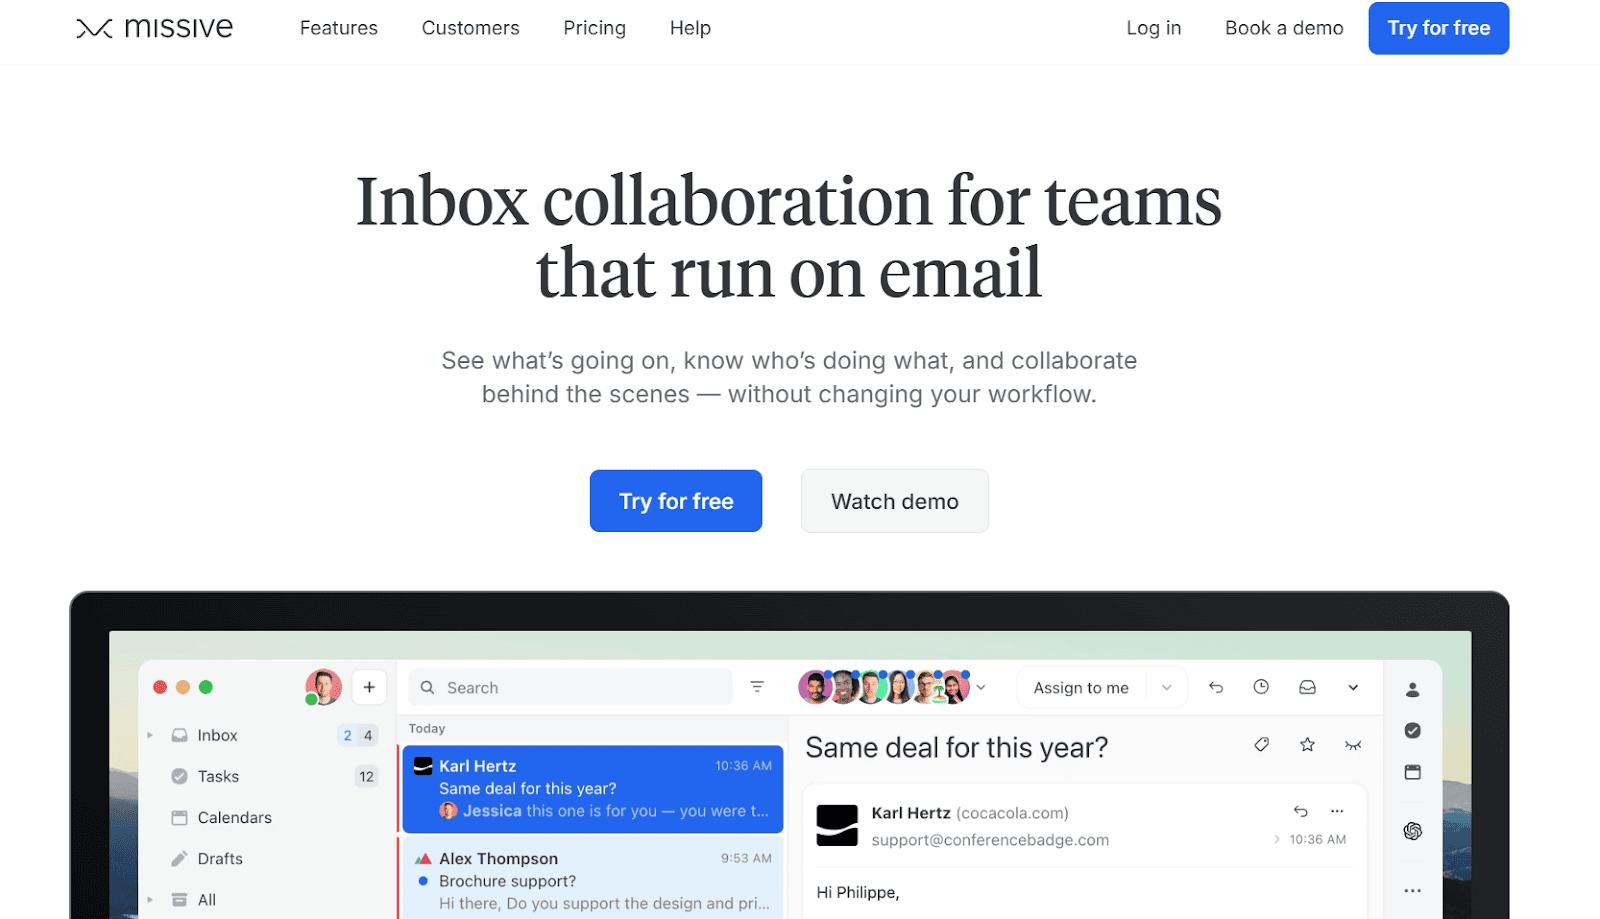The height and width of the screenshot is (919, 1600).
Task: Open the toolbar more-options chevron
Action: [x=1353, y=687]
